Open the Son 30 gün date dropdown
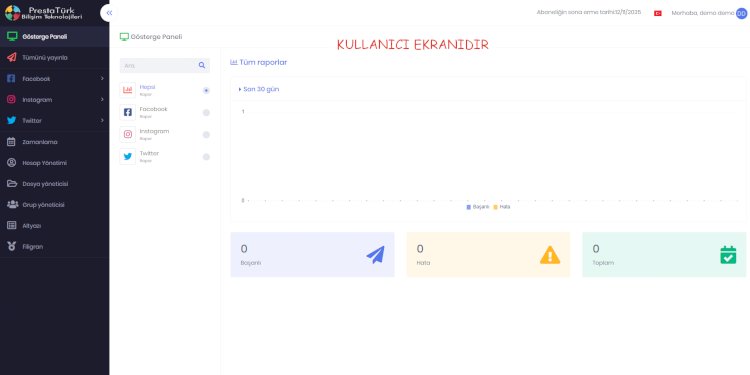The height and width of the screenshot is (375, 750). point(259,89)
